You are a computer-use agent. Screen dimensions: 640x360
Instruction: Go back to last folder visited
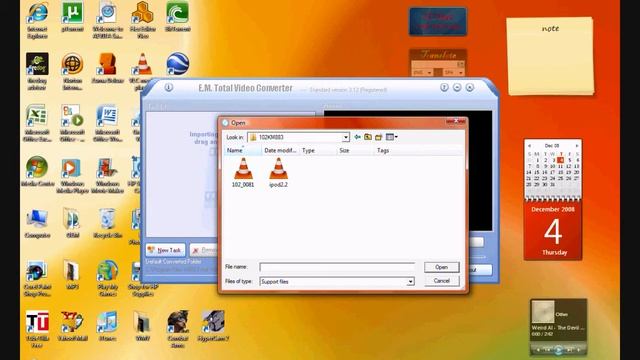(358, 137)
